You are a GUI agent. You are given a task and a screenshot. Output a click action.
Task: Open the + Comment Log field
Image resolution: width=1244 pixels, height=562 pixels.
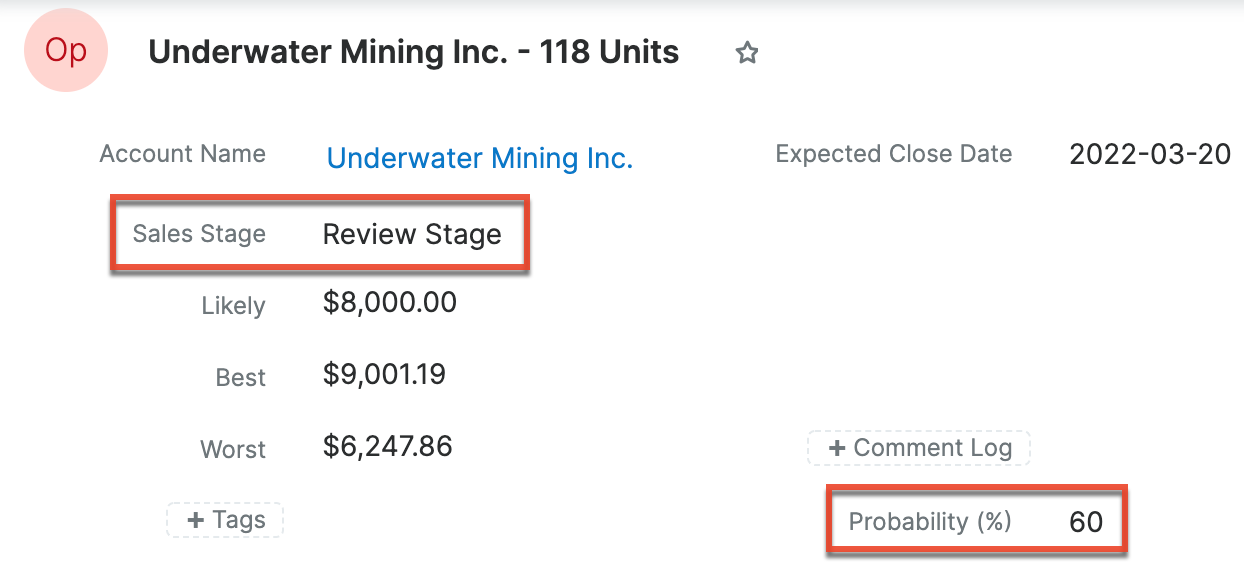point(919,448)
